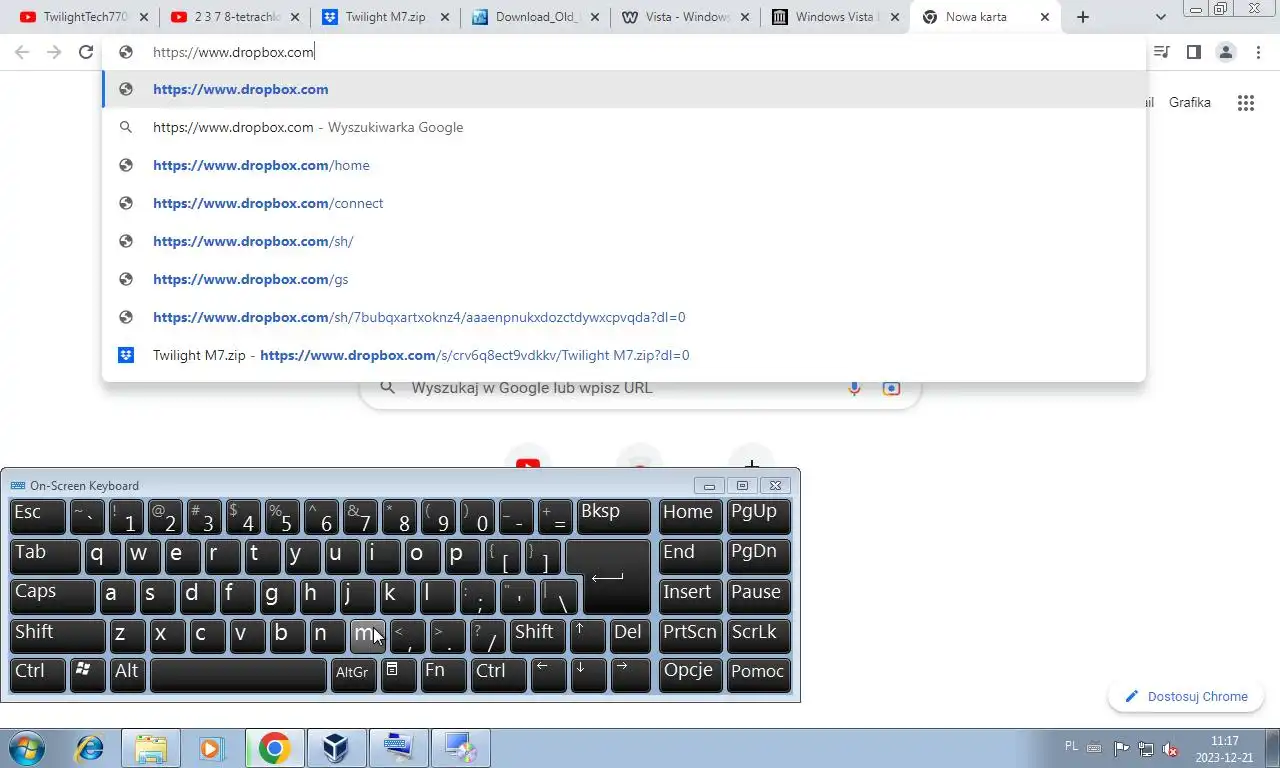The image size is (1280, 768).
Task: Open the Chrome profile avatar icon
Action: [x=1225, y=52]
